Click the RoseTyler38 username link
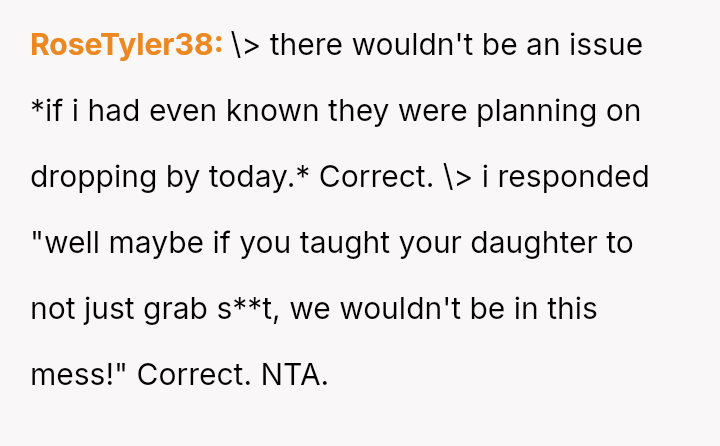 pos(127,45)
